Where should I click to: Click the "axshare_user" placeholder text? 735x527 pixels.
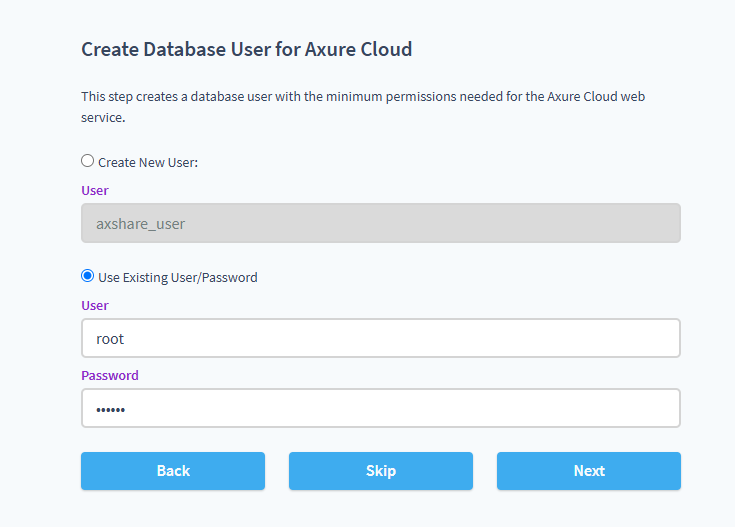coord(140,224)
